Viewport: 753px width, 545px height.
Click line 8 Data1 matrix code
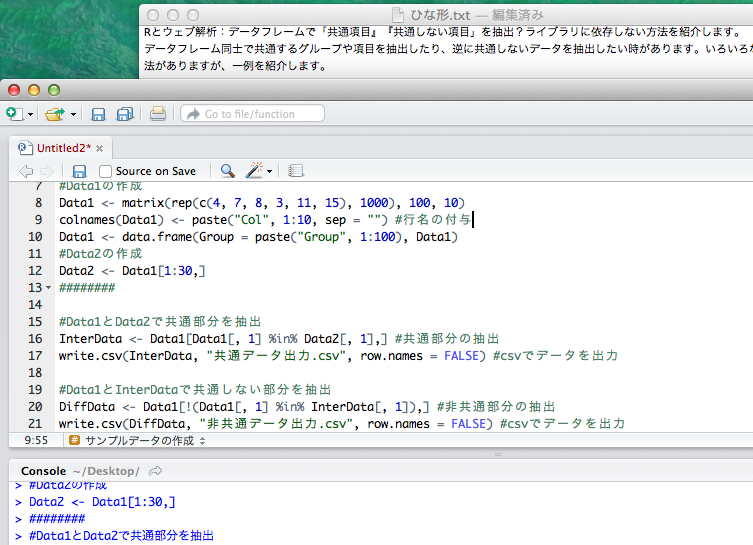tap(262, 203)
